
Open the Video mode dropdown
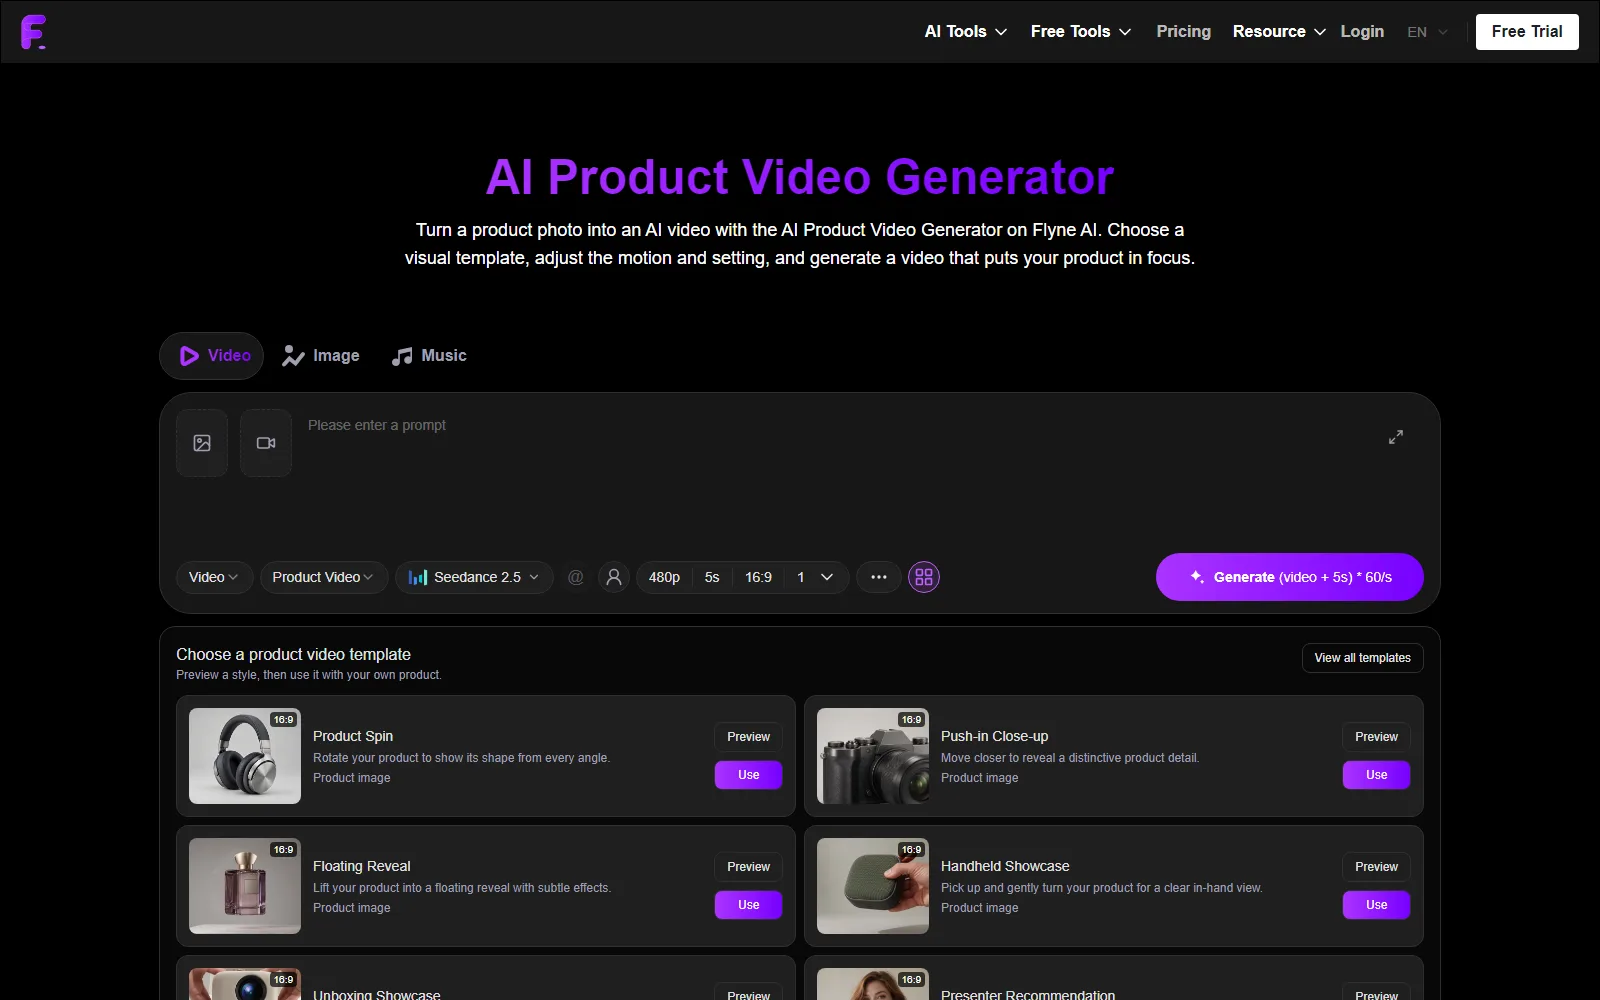coord(214,577)
